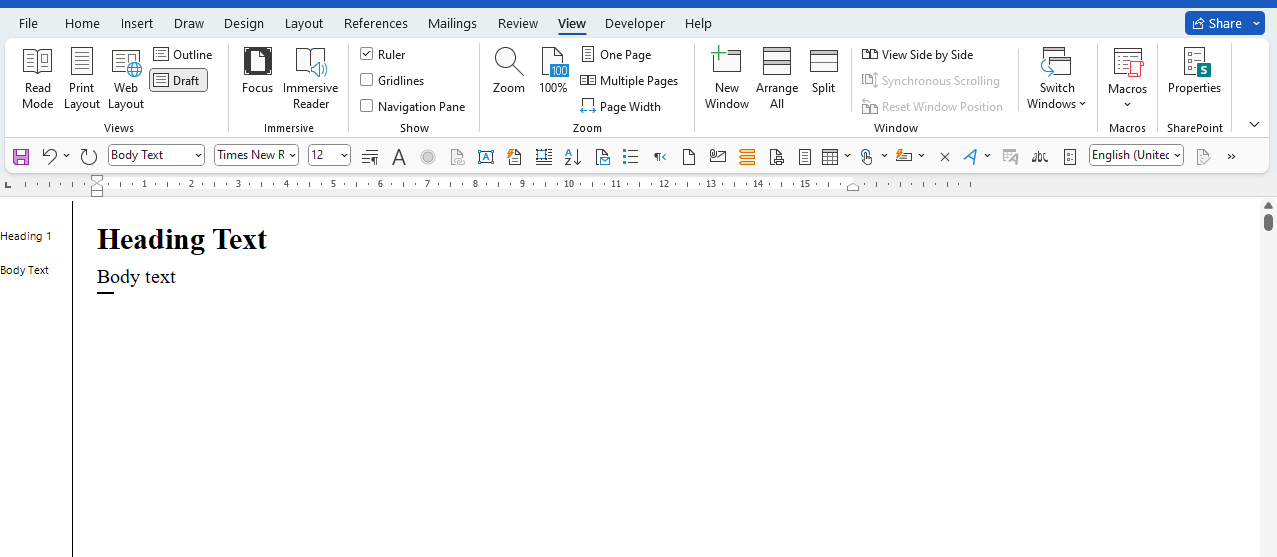Open the Zoom dialog magnifier
Screen dimensions: 1277x557
[509, 72]
